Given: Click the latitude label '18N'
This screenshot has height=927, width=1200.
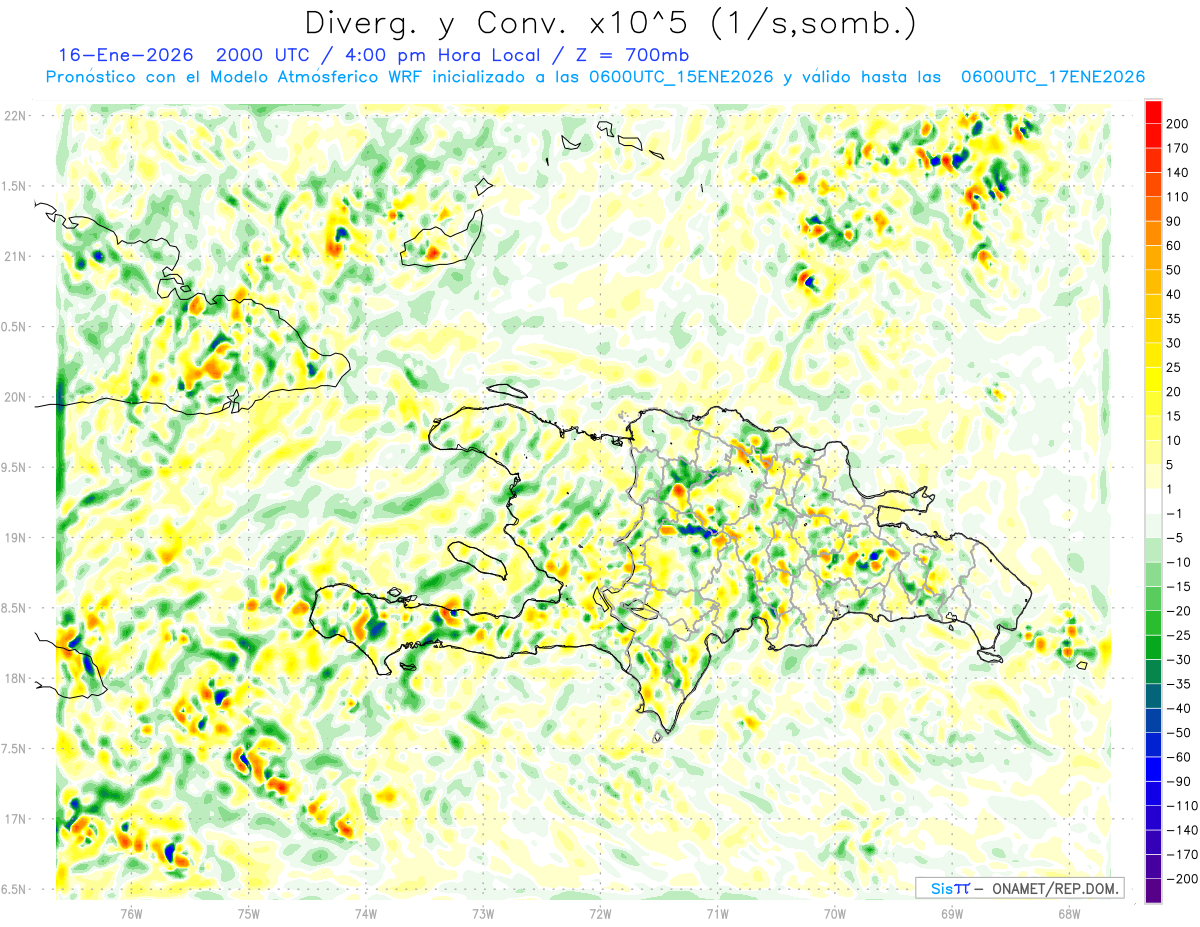Looking at the screenshot, I should pos(15,678).
